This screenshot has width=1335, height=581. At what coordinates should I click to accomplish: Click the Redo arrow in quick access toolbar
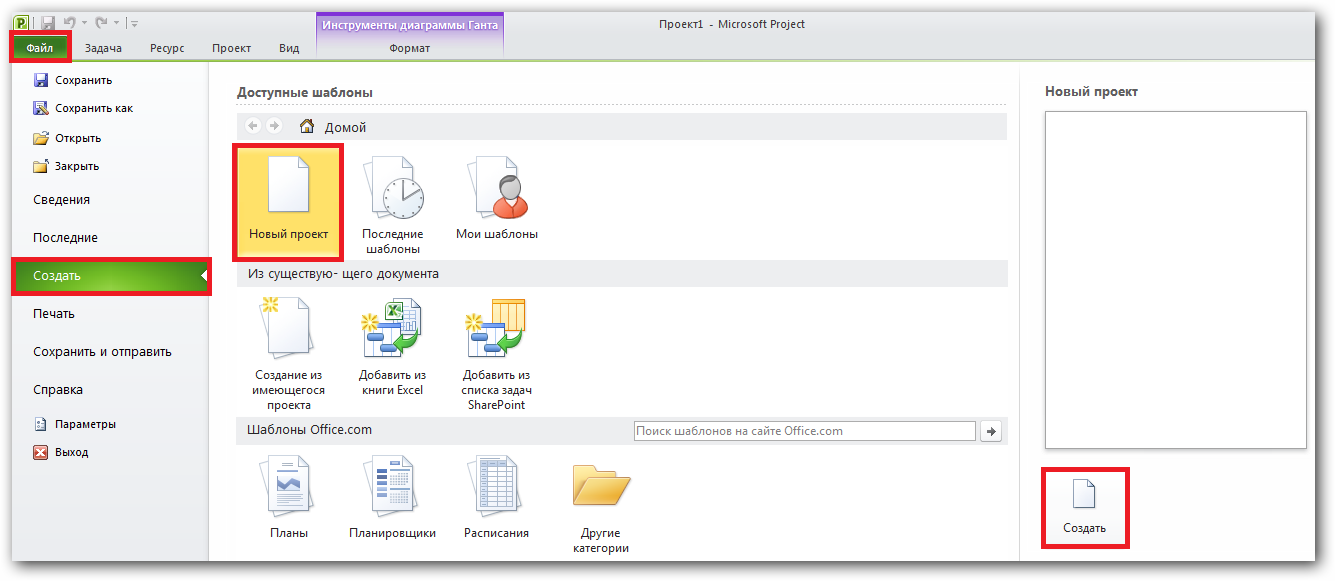click(101, 22)
